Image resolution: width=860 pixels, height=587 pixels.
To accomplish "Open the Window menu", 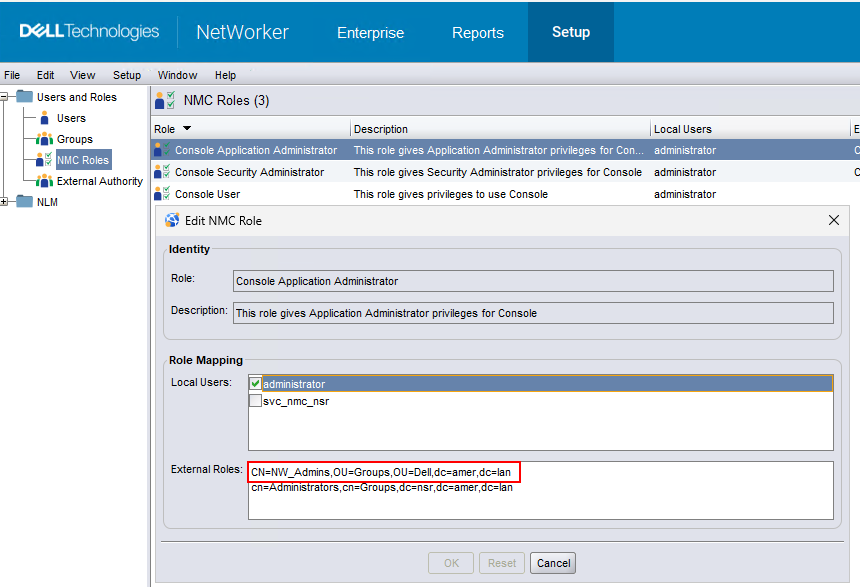I will coord(177,75).
